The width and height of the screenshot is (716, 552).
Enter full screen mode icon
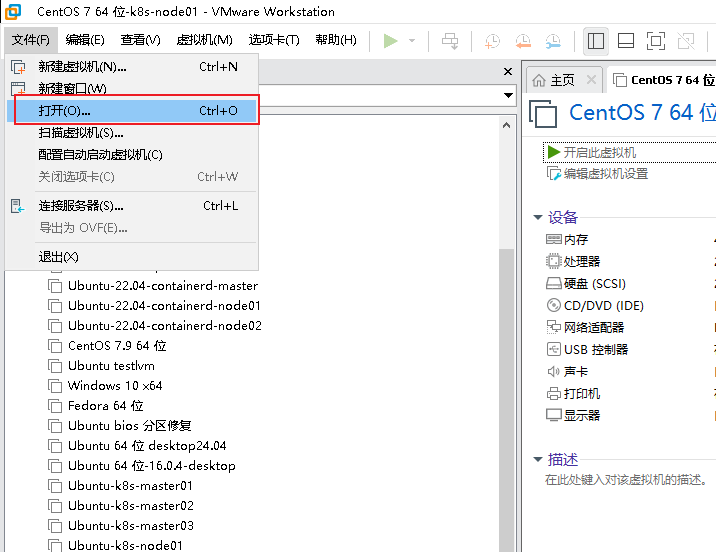(x=656, y=41)
